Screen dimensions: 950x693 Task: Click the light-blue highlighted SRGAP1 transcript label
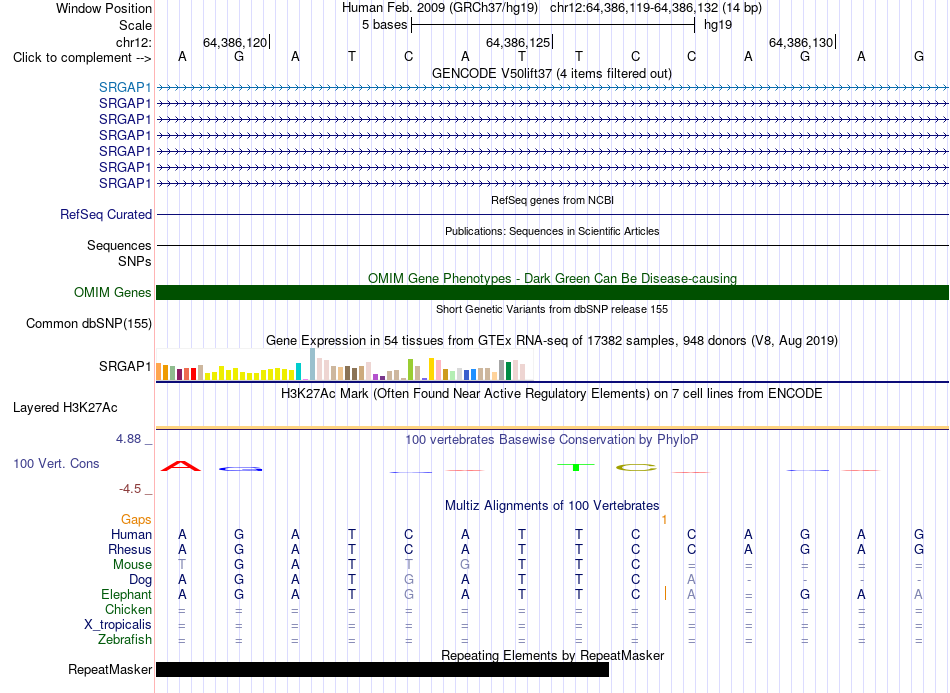[125, 87]
